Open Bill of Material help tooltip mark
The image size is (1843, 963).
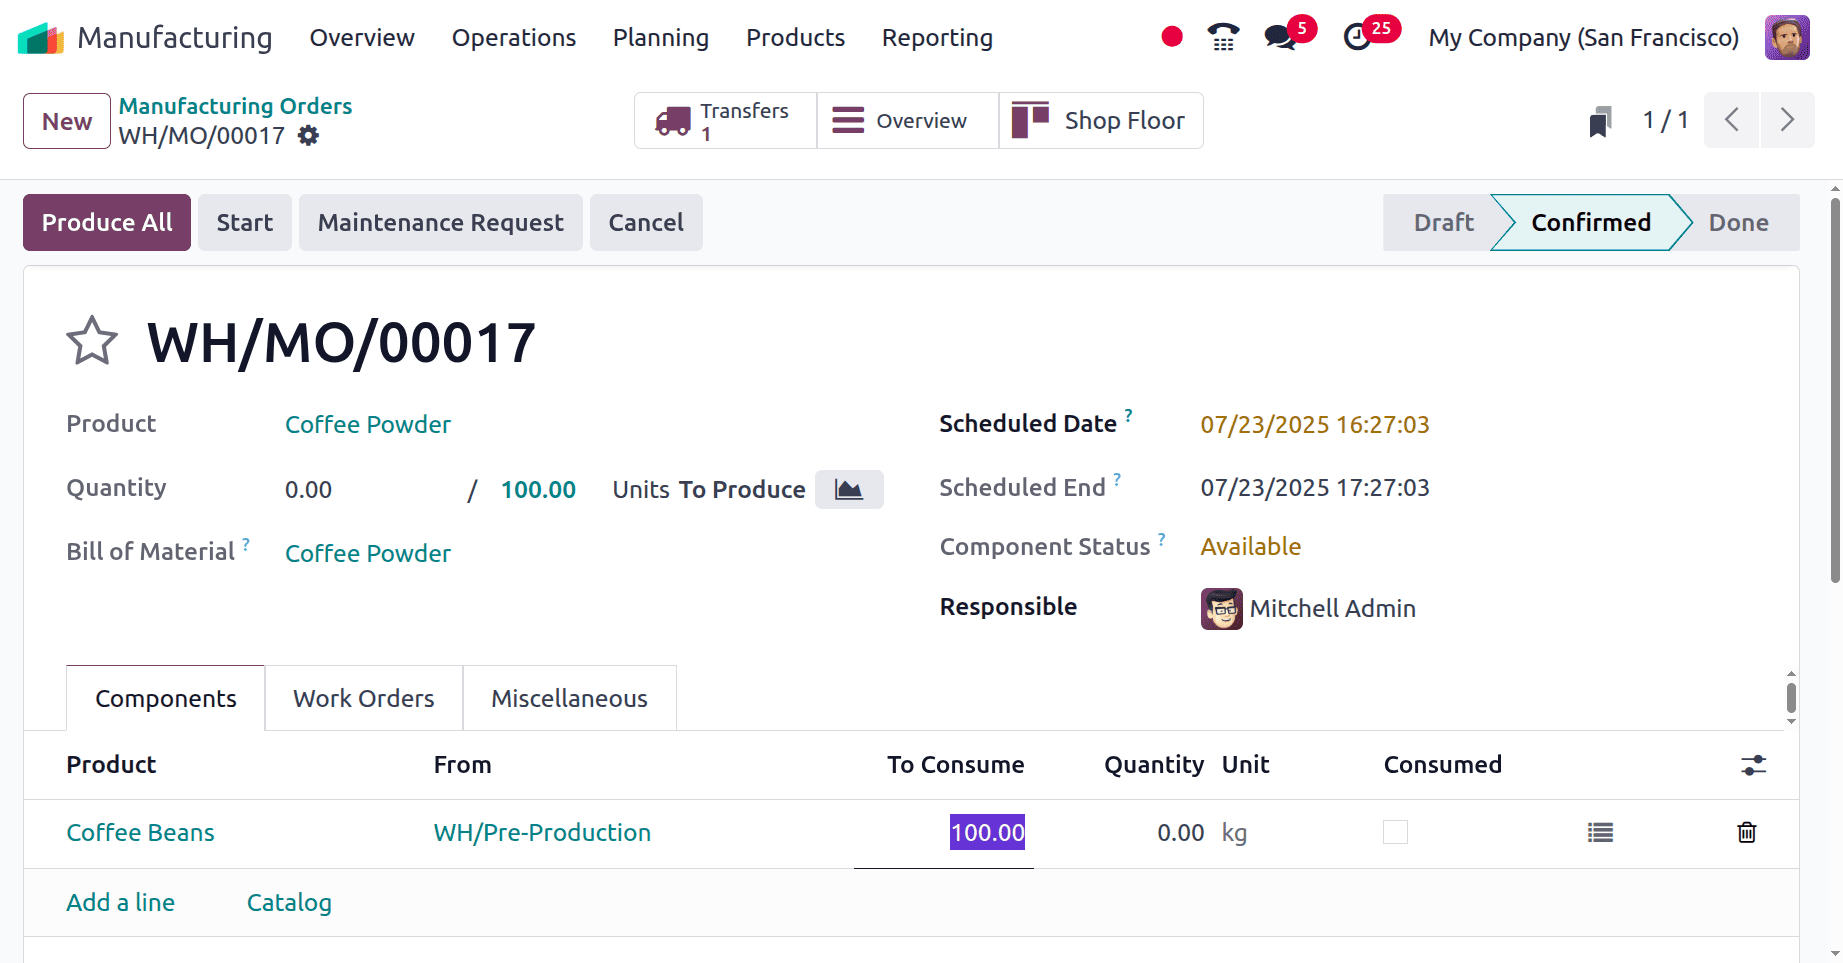(246, 544)
